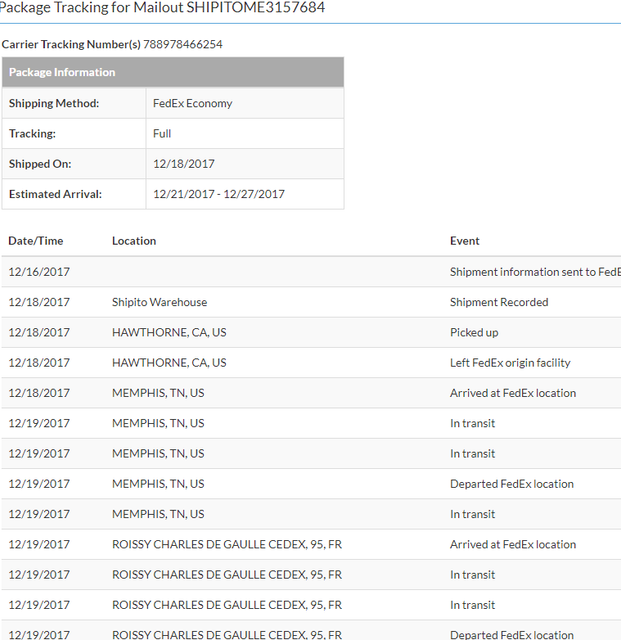
Task: Select the FedEx Economy value
Action: pyautogui.click(x=193, y=103)
